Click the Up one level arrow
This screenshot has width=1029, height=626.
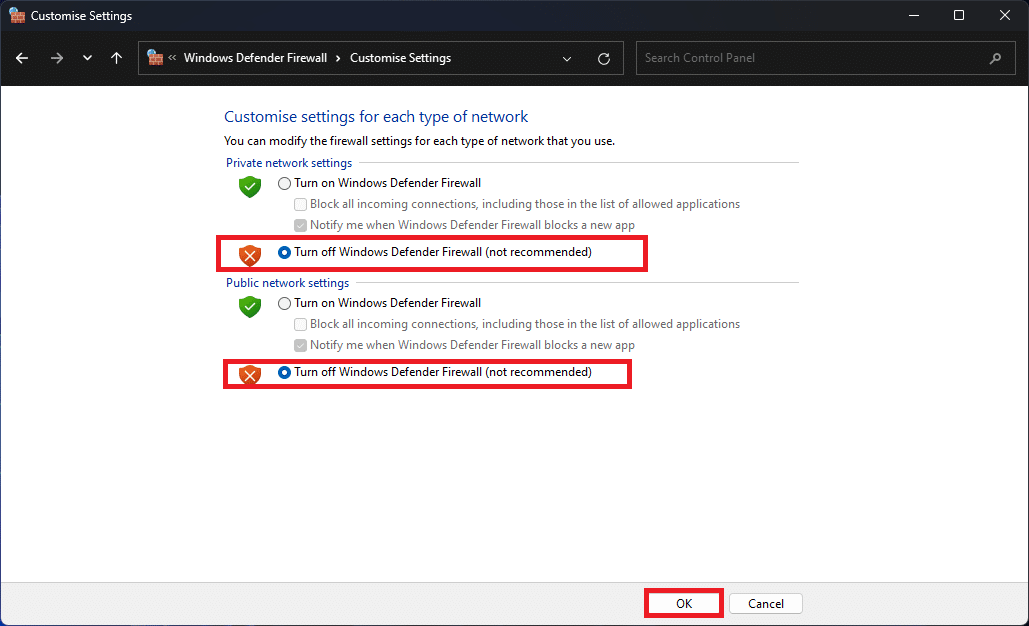117,58
